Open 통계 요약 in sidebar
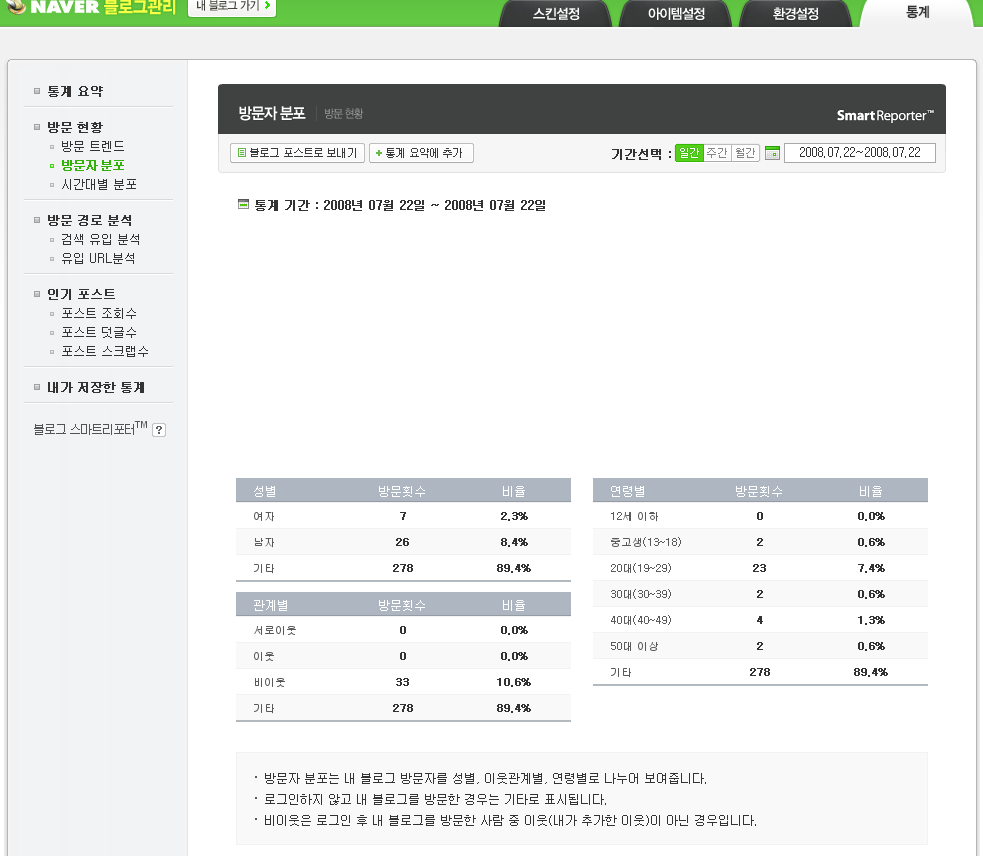 [75, 92]
